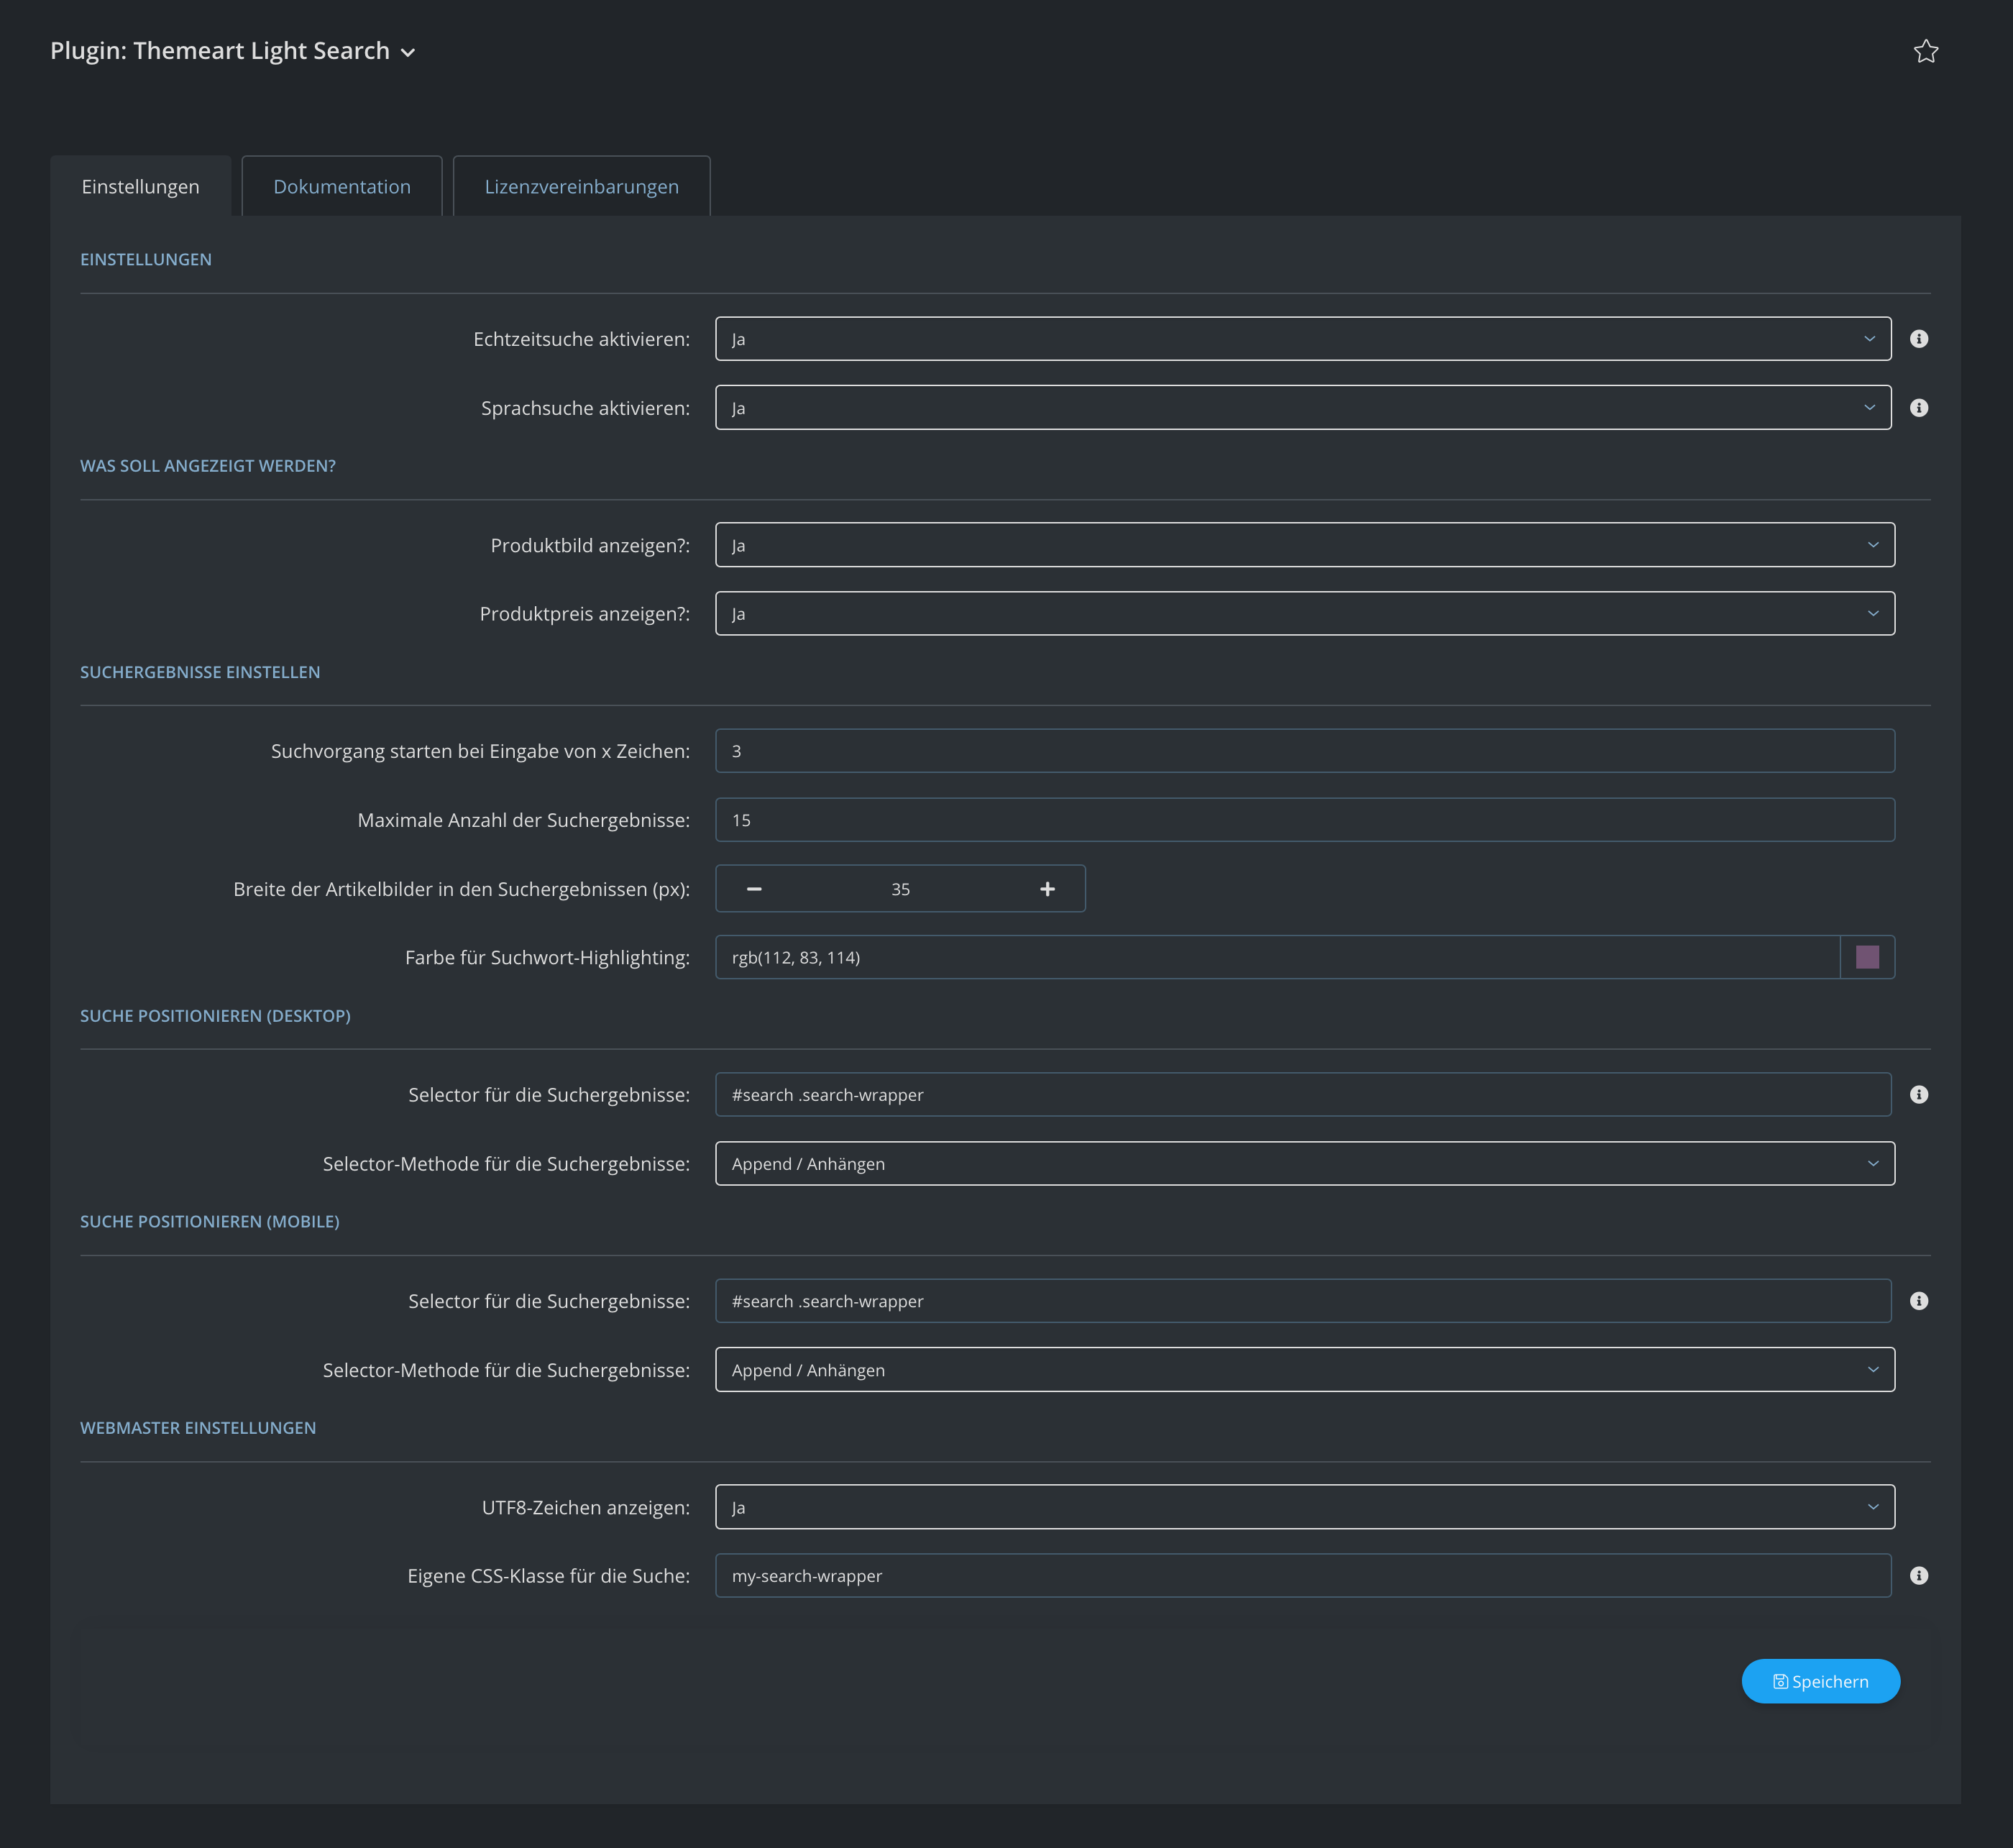Viewport: 2013px width, 1848px height.
Task: Click the Speichern button
Action: point(1819,1681)
